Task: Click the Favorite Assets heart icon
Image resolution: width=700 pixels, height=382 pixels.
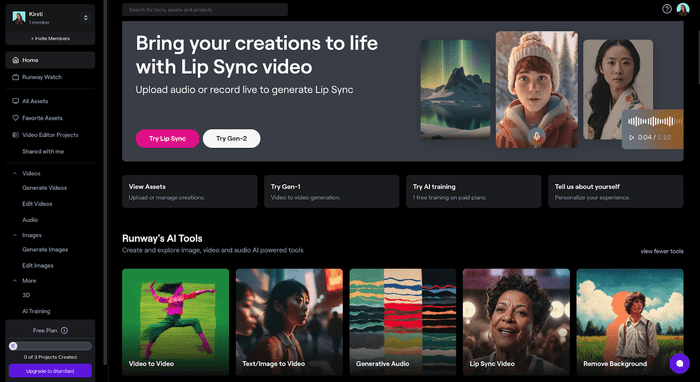Action: pyautogui.click(x=16, y=118)
